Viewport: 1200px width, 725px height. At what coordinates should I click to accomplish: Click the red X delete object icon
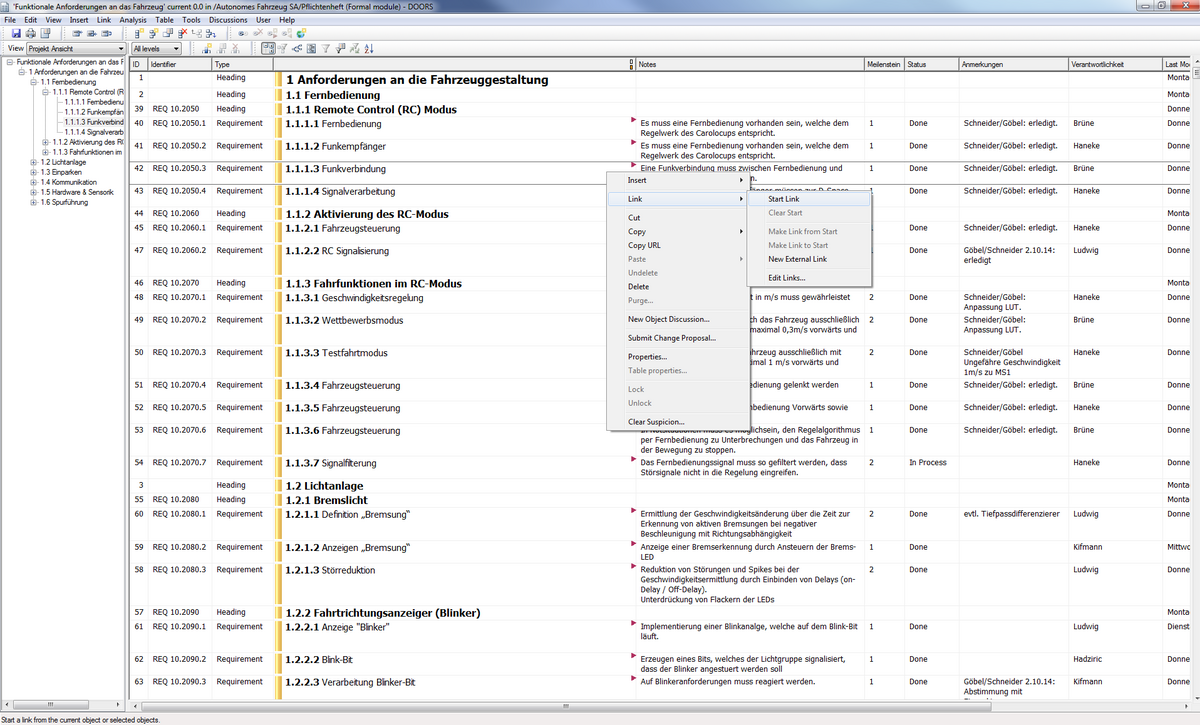tap(183, 33)
